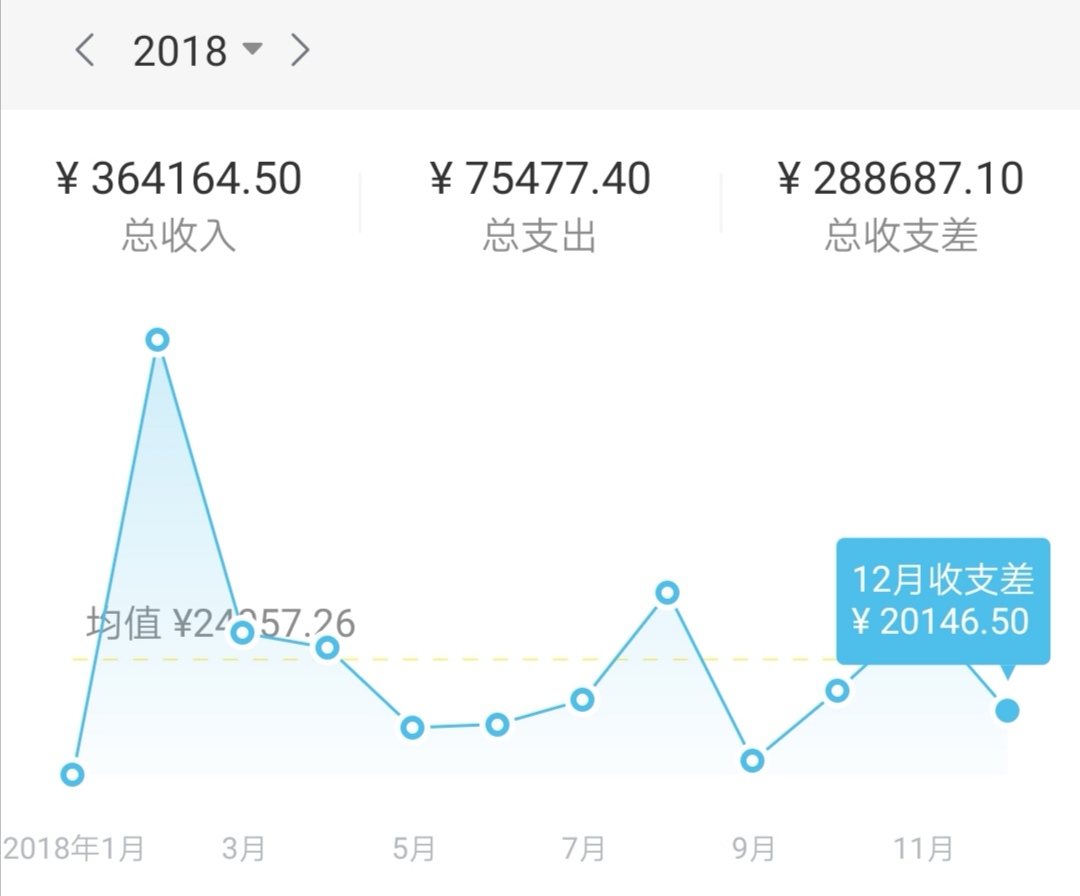This screenshot has height=896, width=1080.
Task: Tap the 5月 axis label
Action: pyautogui.click(x=413, y=848)
